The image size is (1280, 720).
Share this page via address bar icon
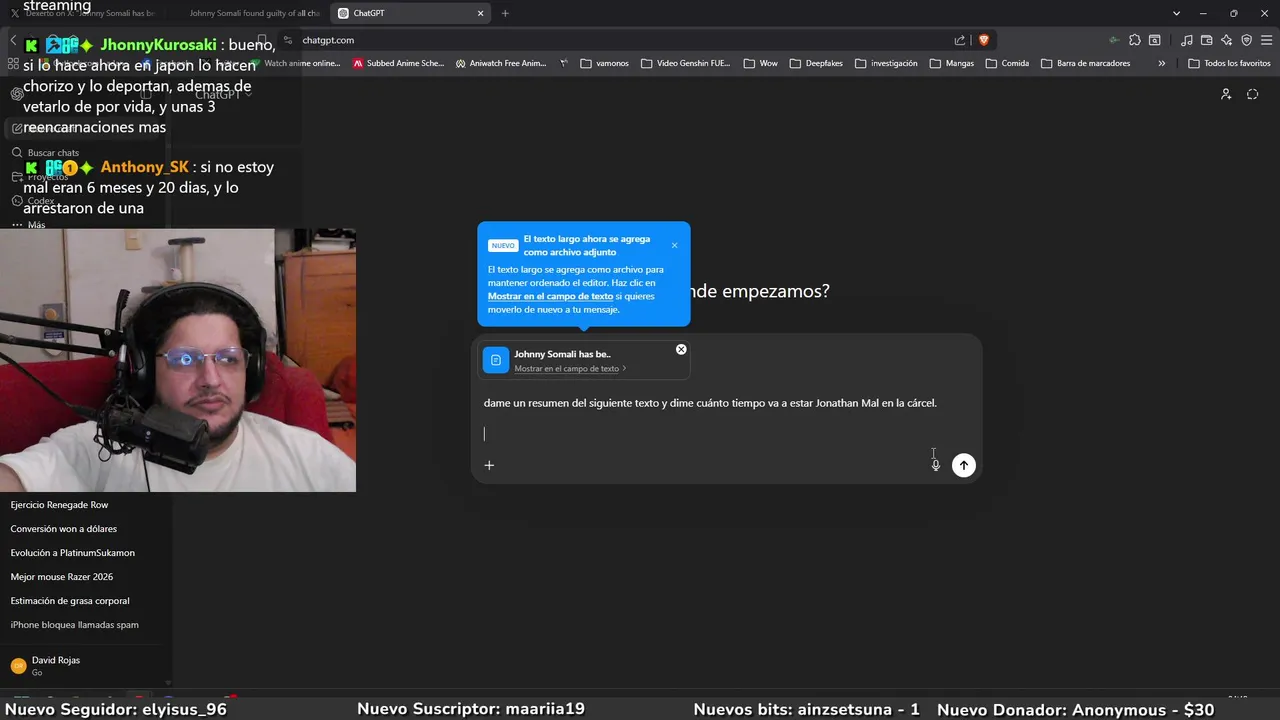pyautogui.click(x=960, y=40)
